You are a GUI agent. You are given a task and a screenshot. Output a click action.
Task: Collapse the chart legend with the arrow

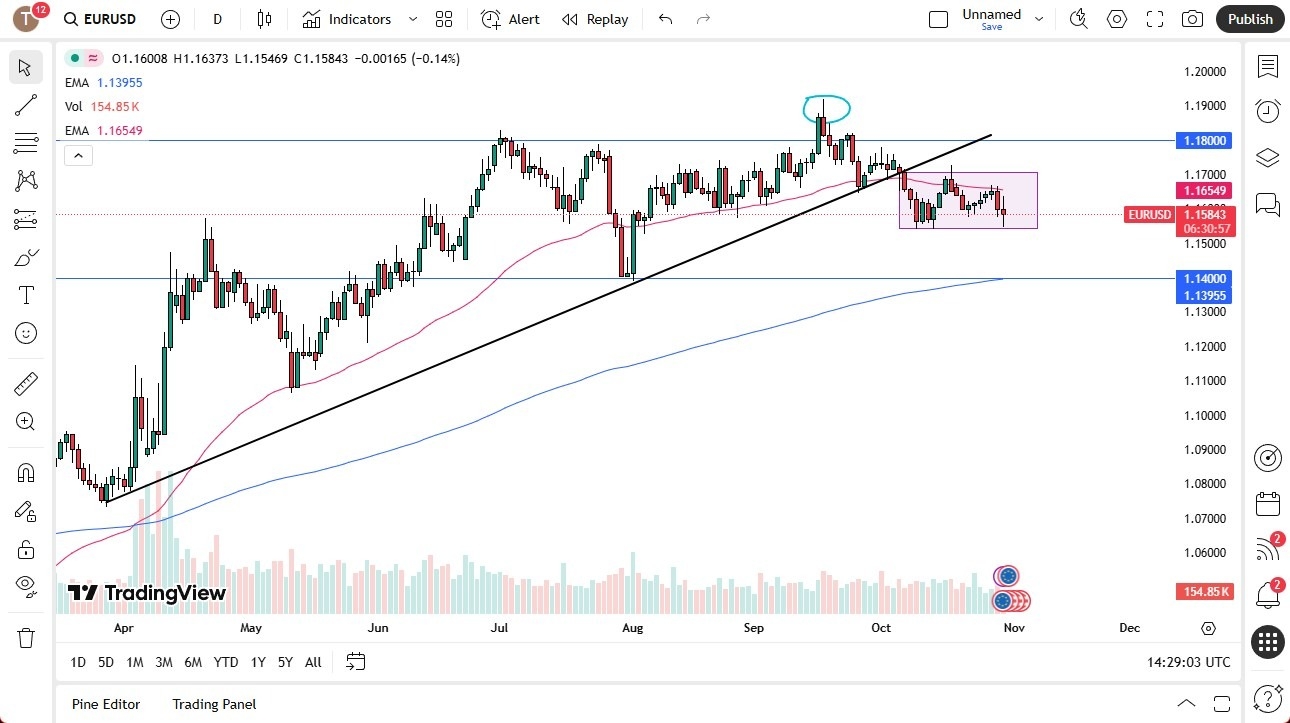coord(78,155)
